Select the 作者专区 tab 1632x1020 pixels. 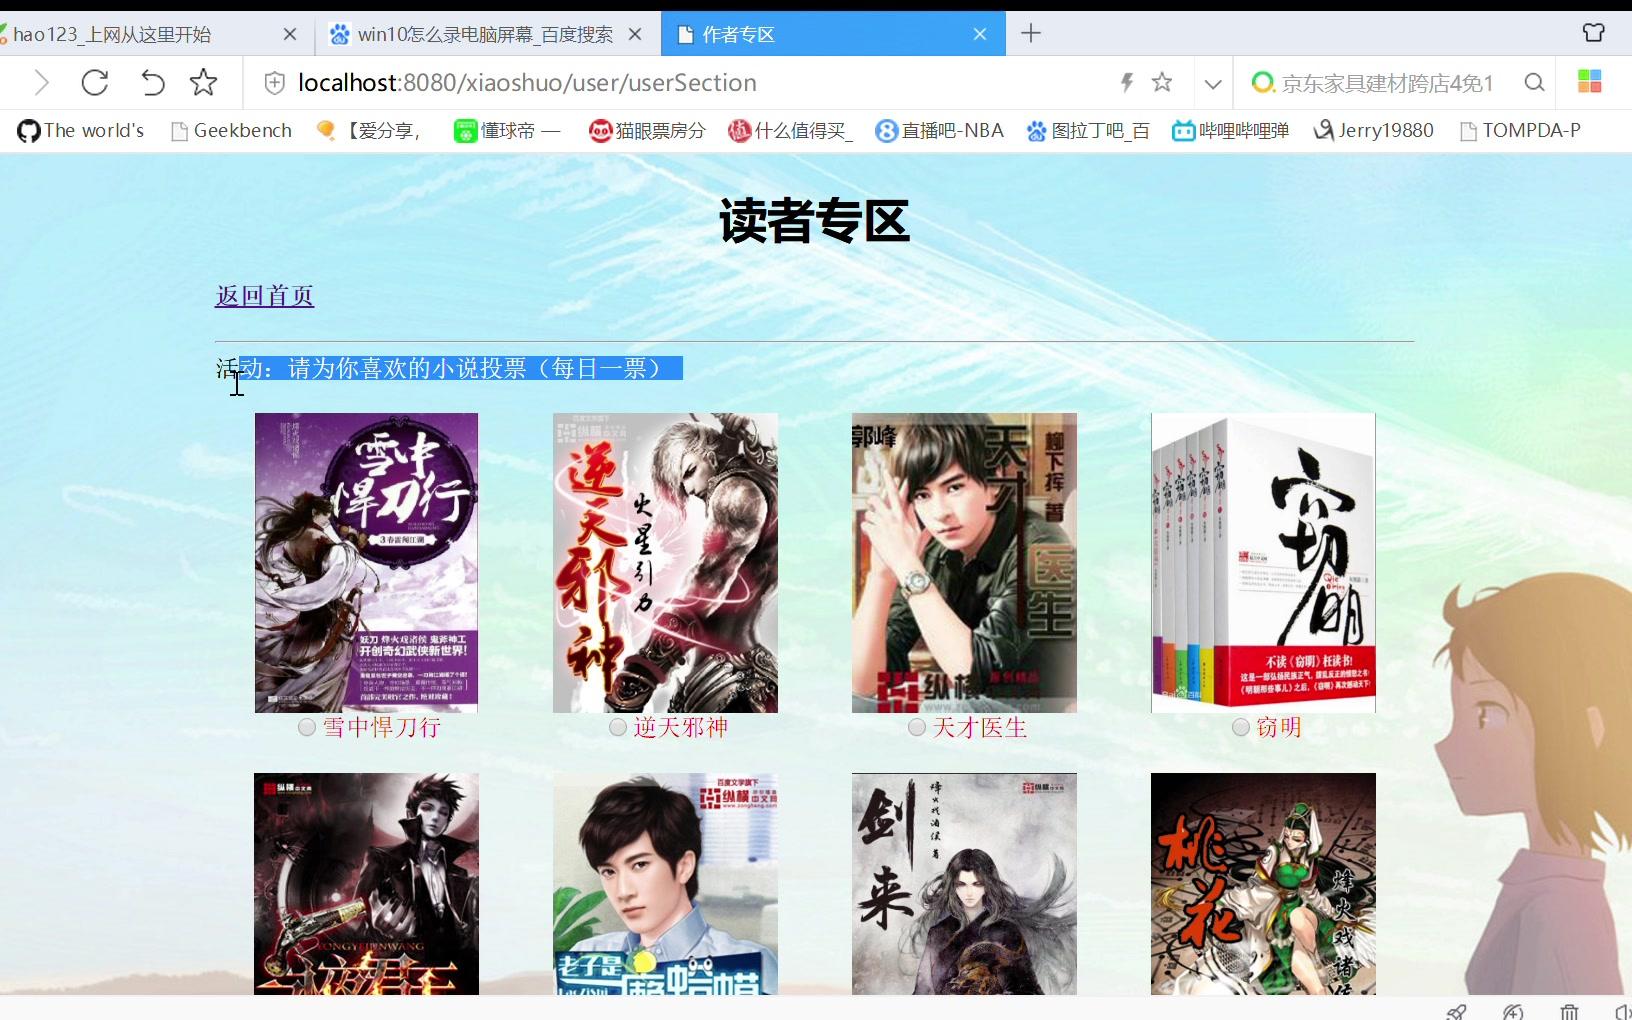click(833, 34)
